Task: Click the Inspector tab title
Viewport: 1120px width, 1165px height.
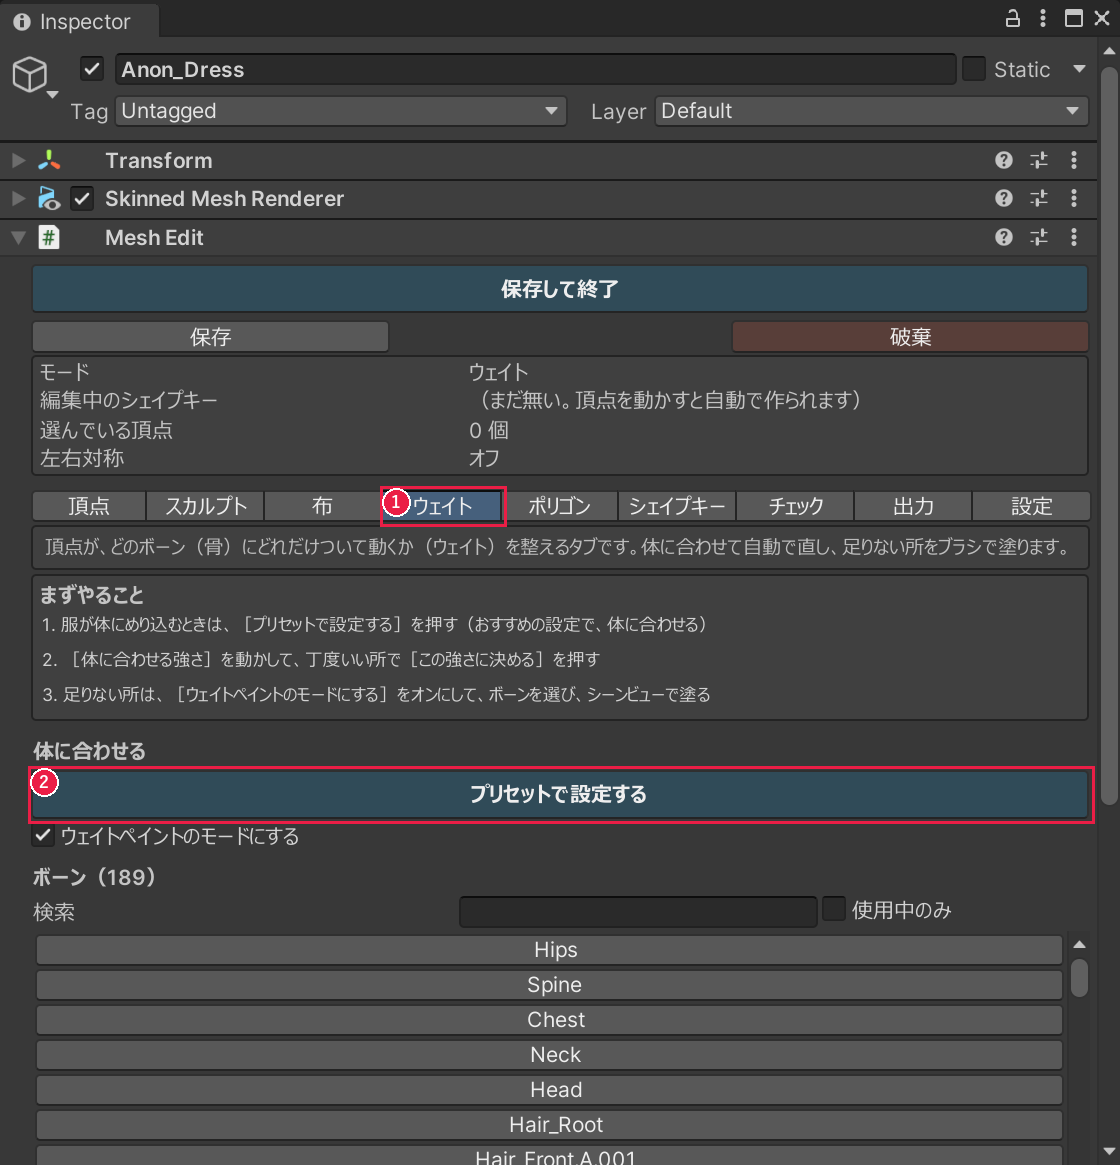Action: tap(85, 22)
